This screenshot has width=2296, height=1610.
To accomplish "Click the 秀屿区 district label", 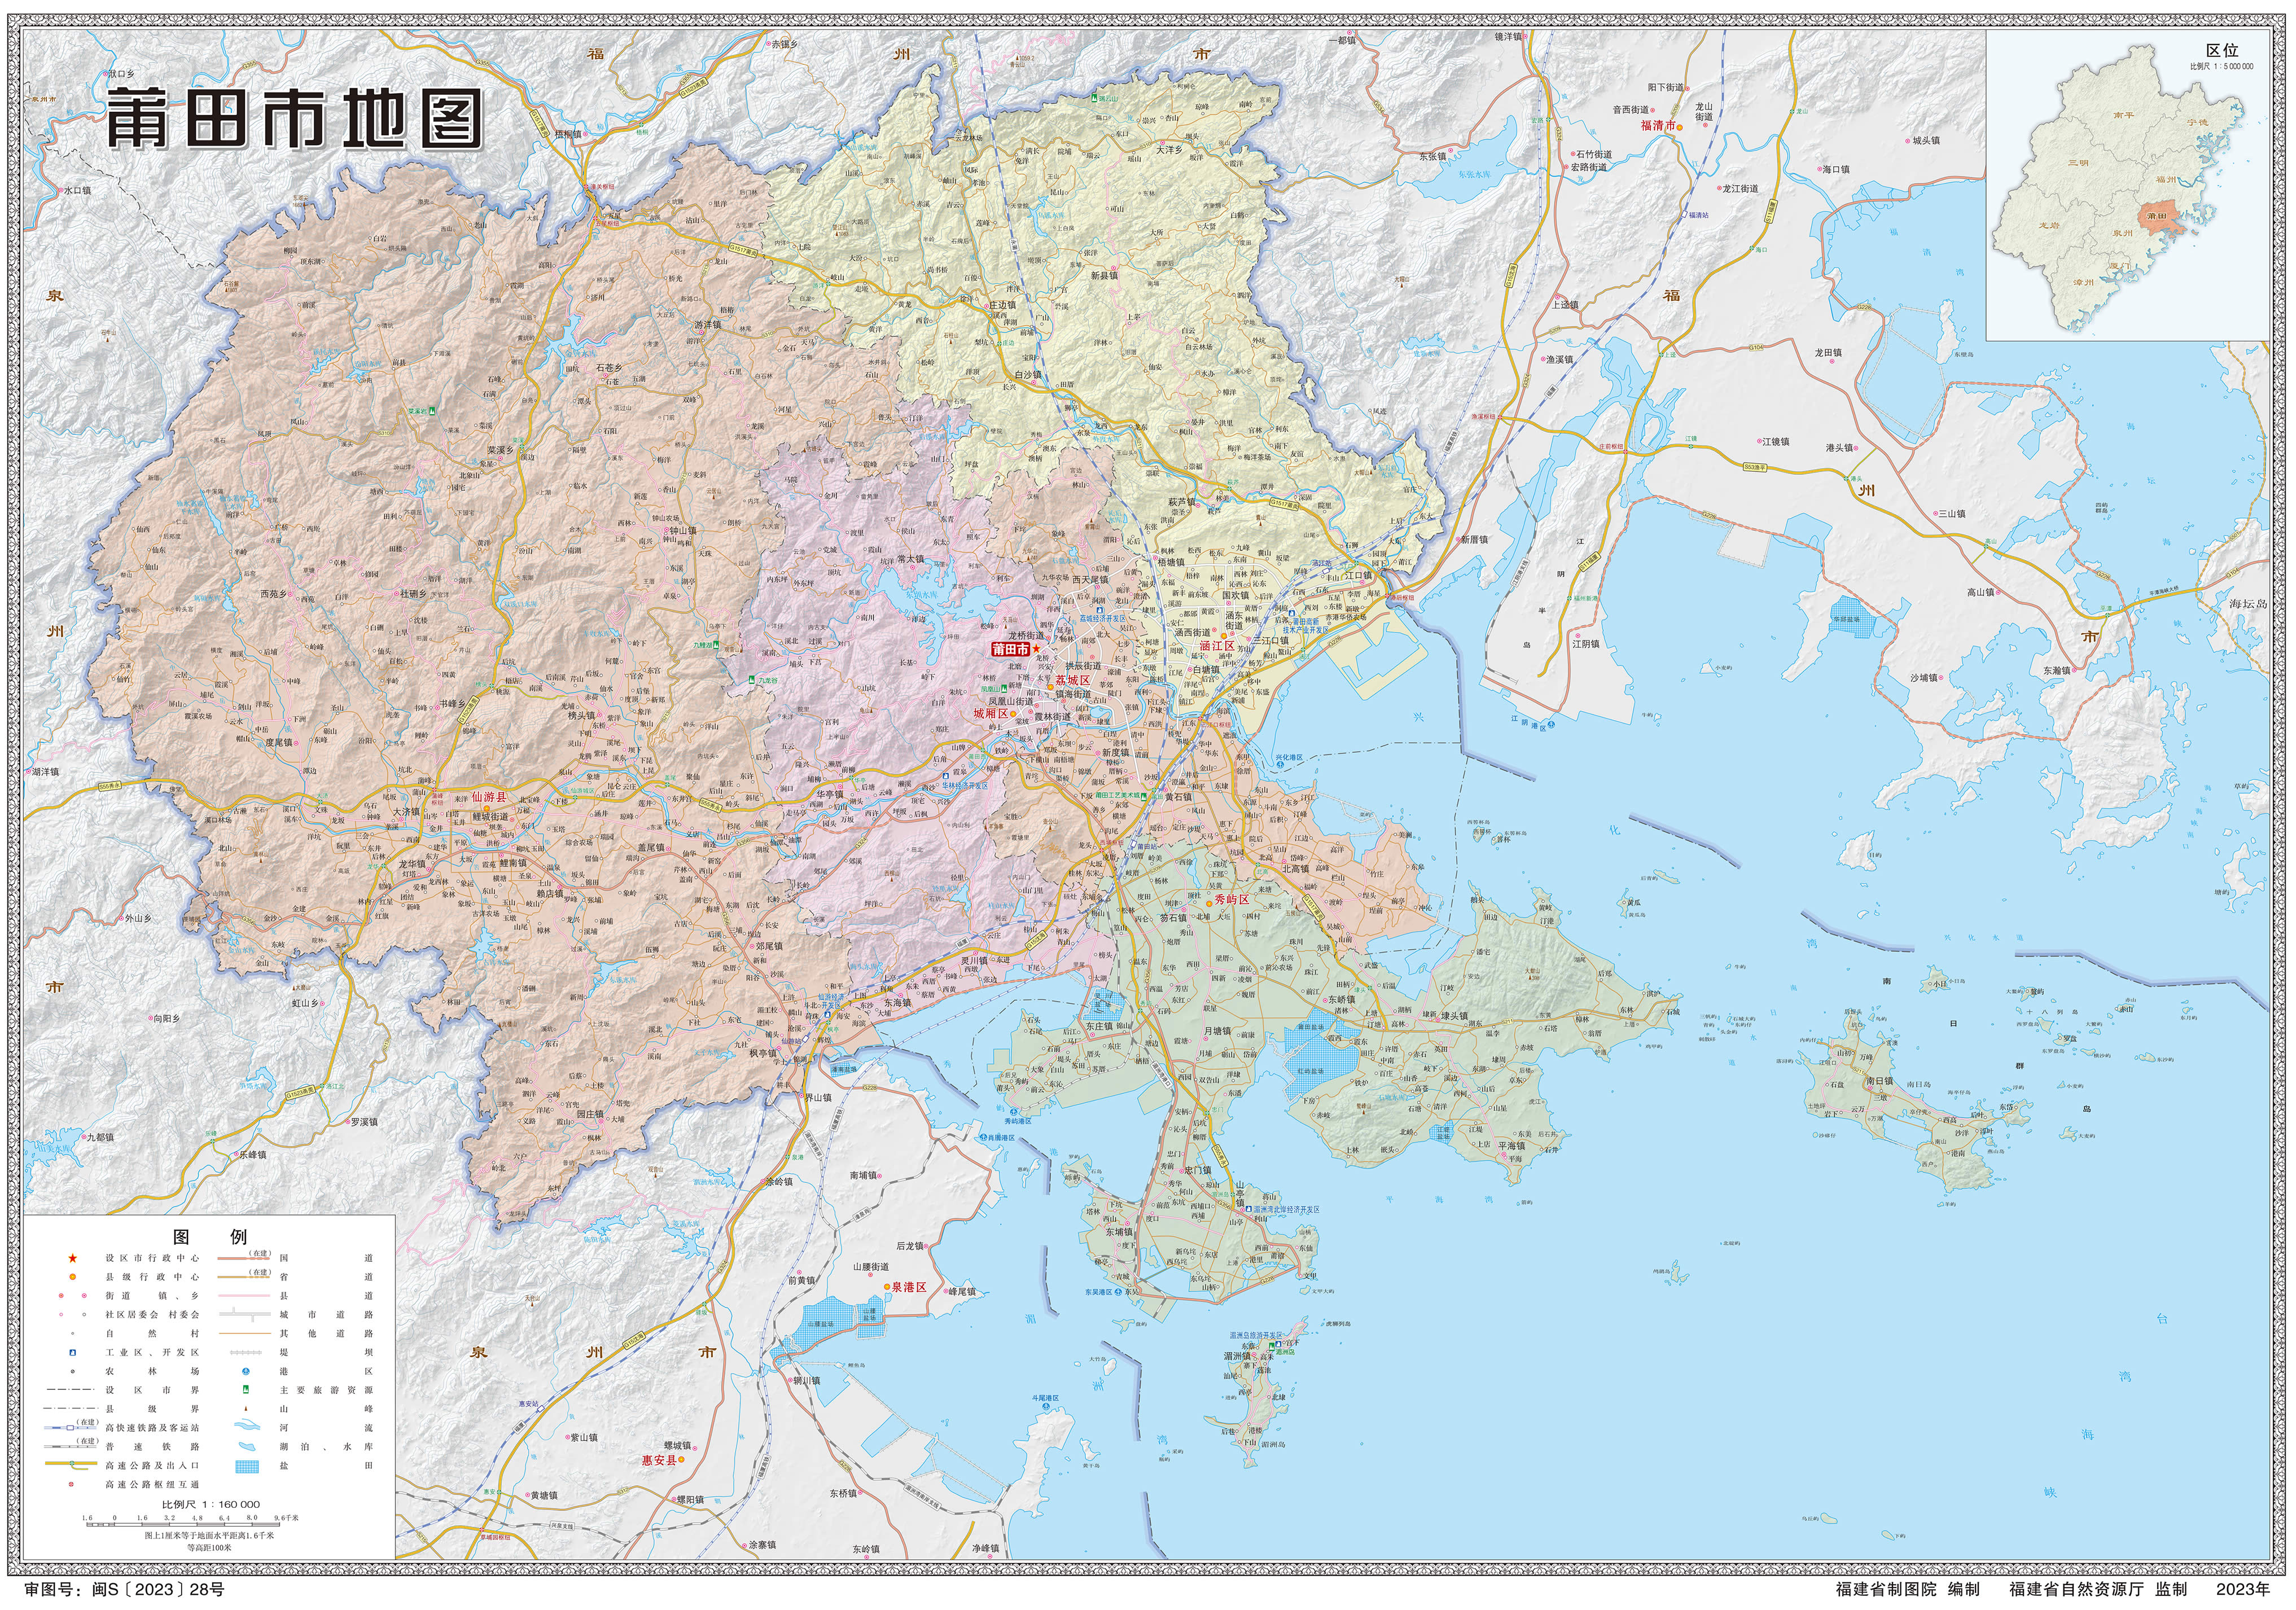I will [x=1231, y=900].
